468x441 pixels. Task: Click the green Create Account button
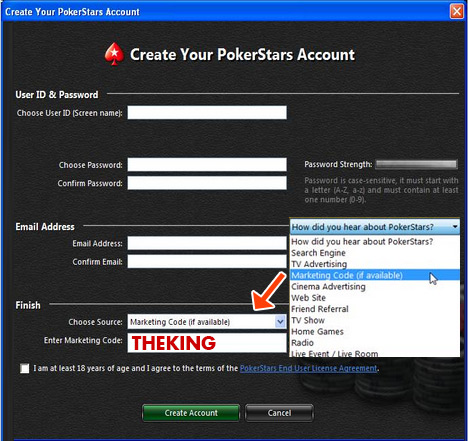point(191,413)
